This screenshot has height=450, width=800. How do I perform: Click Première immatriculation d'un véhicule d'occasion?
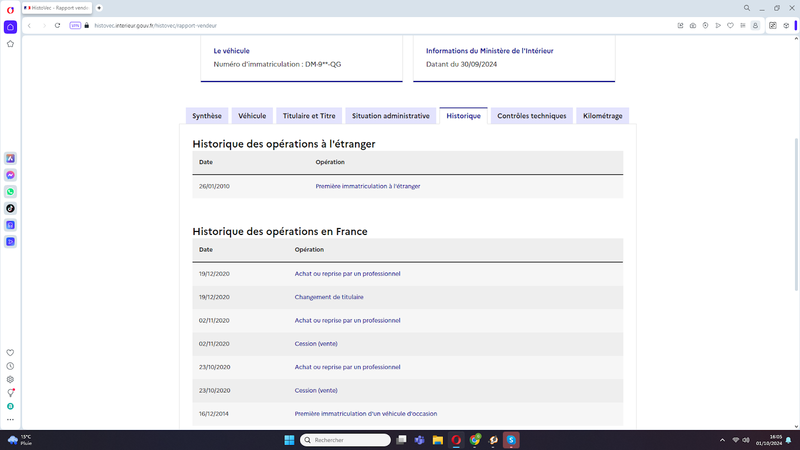[366, 414]
